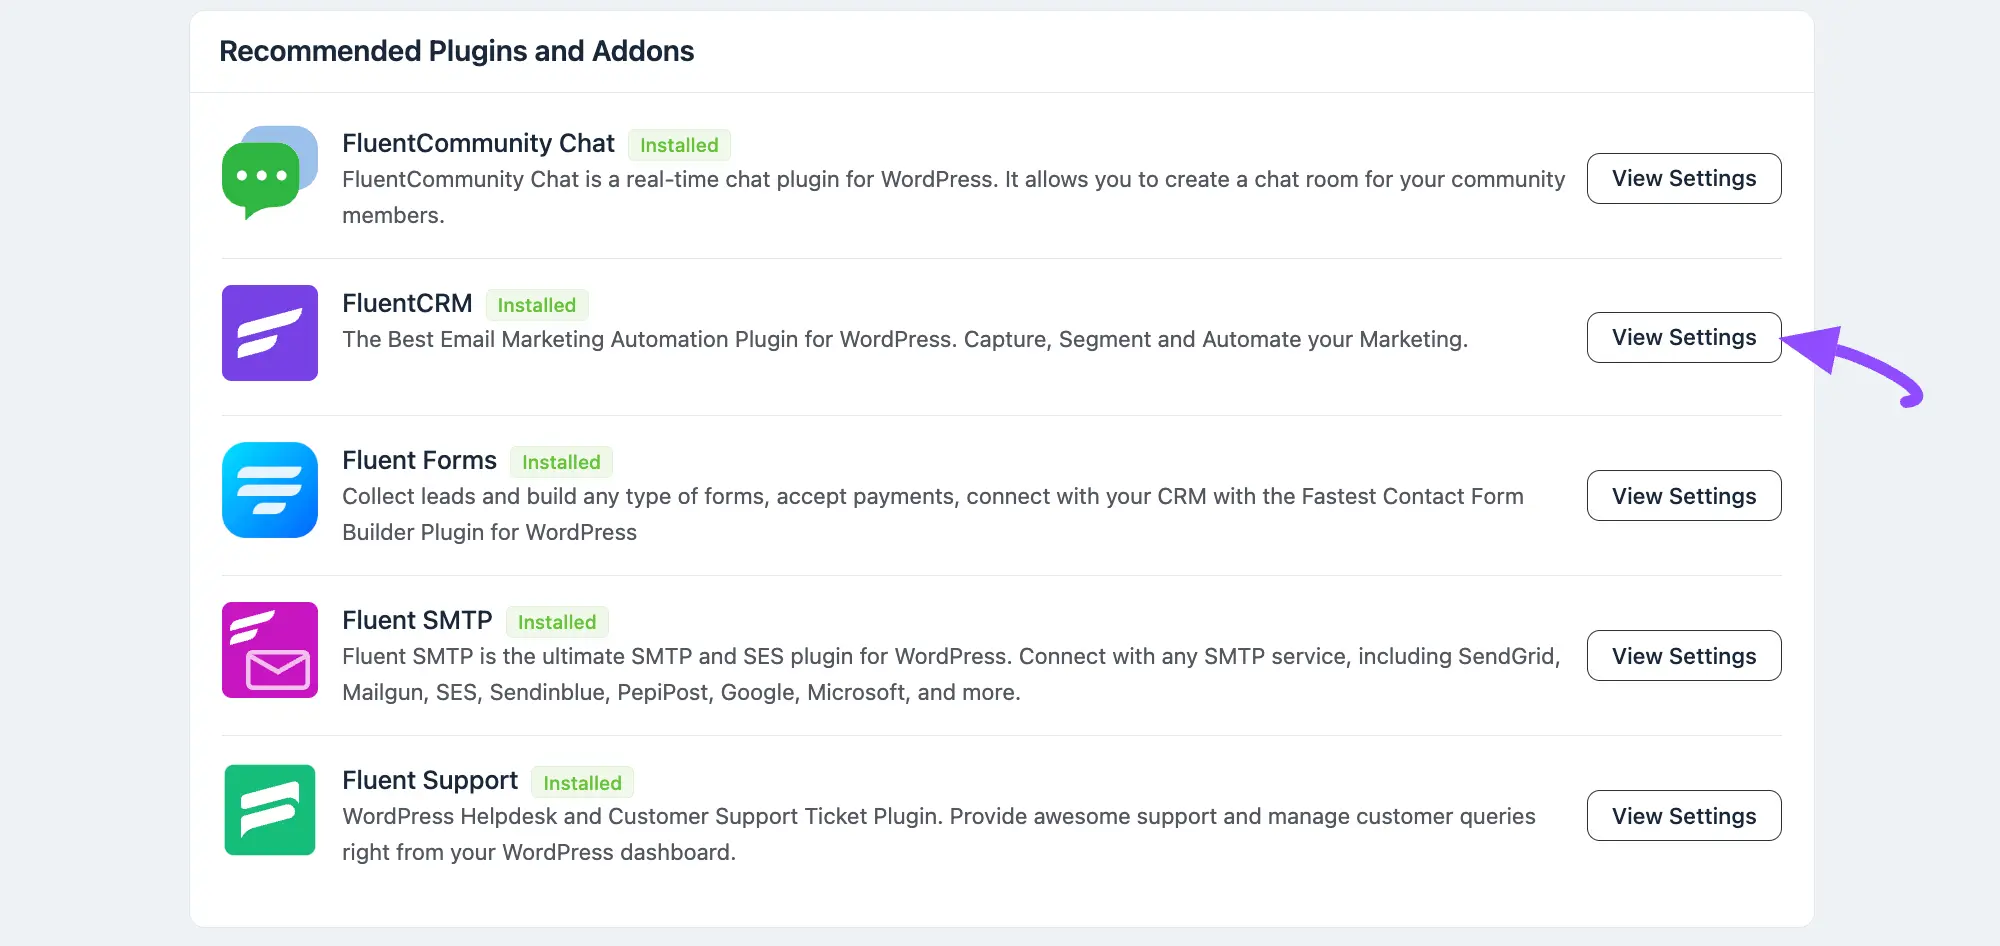The height and width of the screenshot is (946, 2000).
Task: Select the FluentCommunity Chat plugin title
Action: pyautogui.click(x=478, y=143)
